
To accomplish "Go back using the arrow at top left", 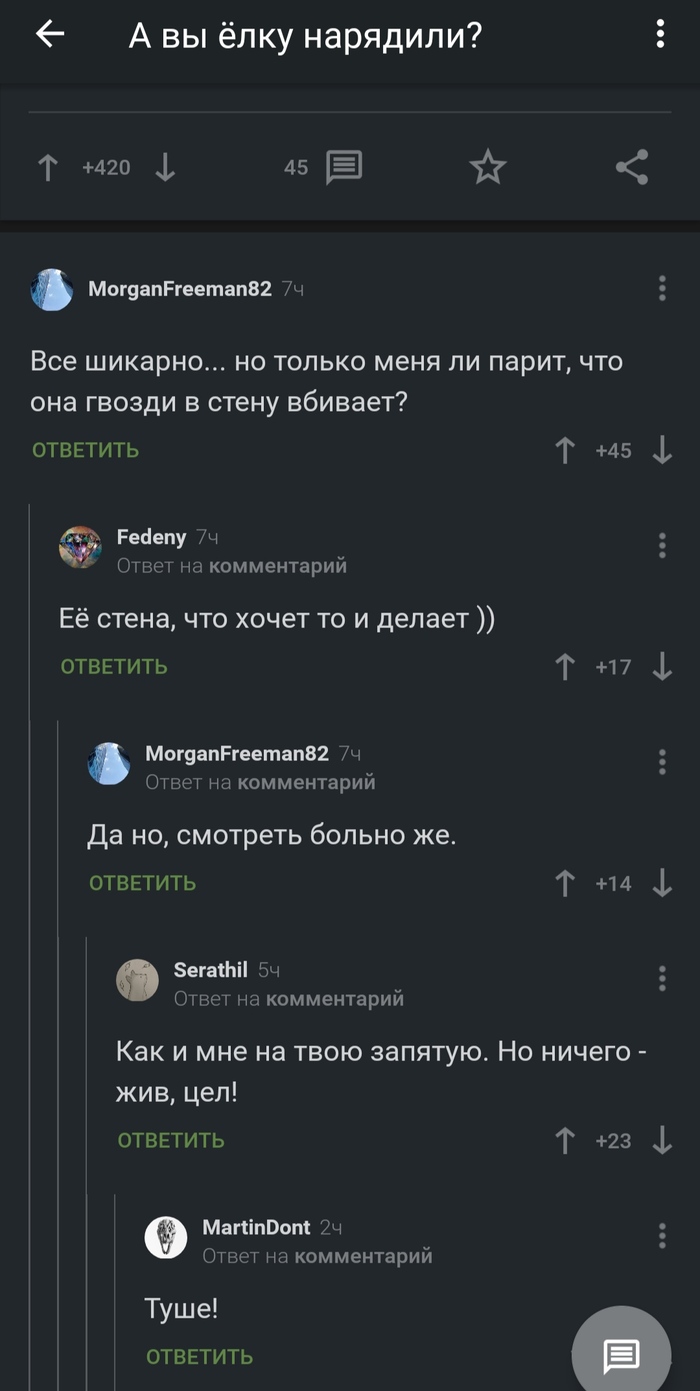I will coord(48,34).
